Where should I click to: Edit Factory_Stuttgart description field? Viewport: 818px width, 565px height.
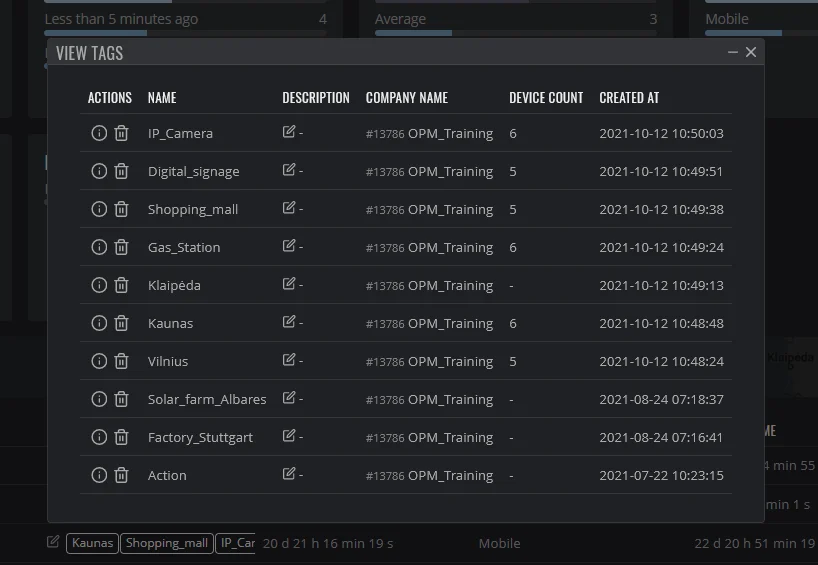pos(288,436)
